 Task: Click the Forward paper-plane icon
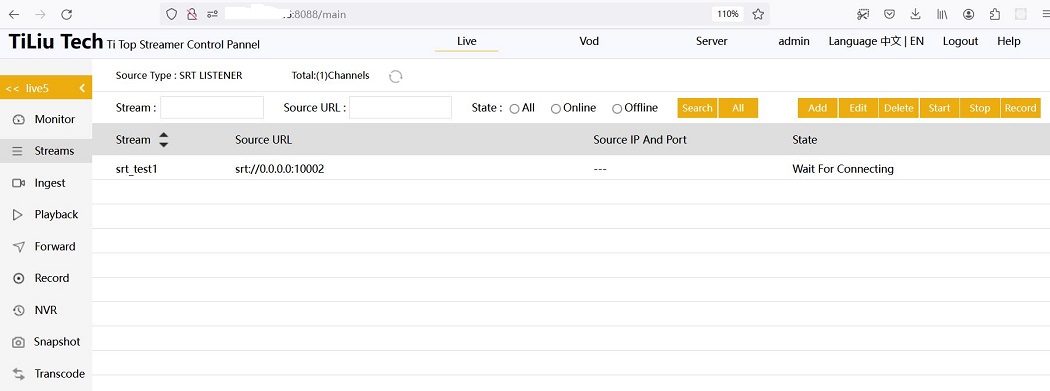tap(19, 246)
